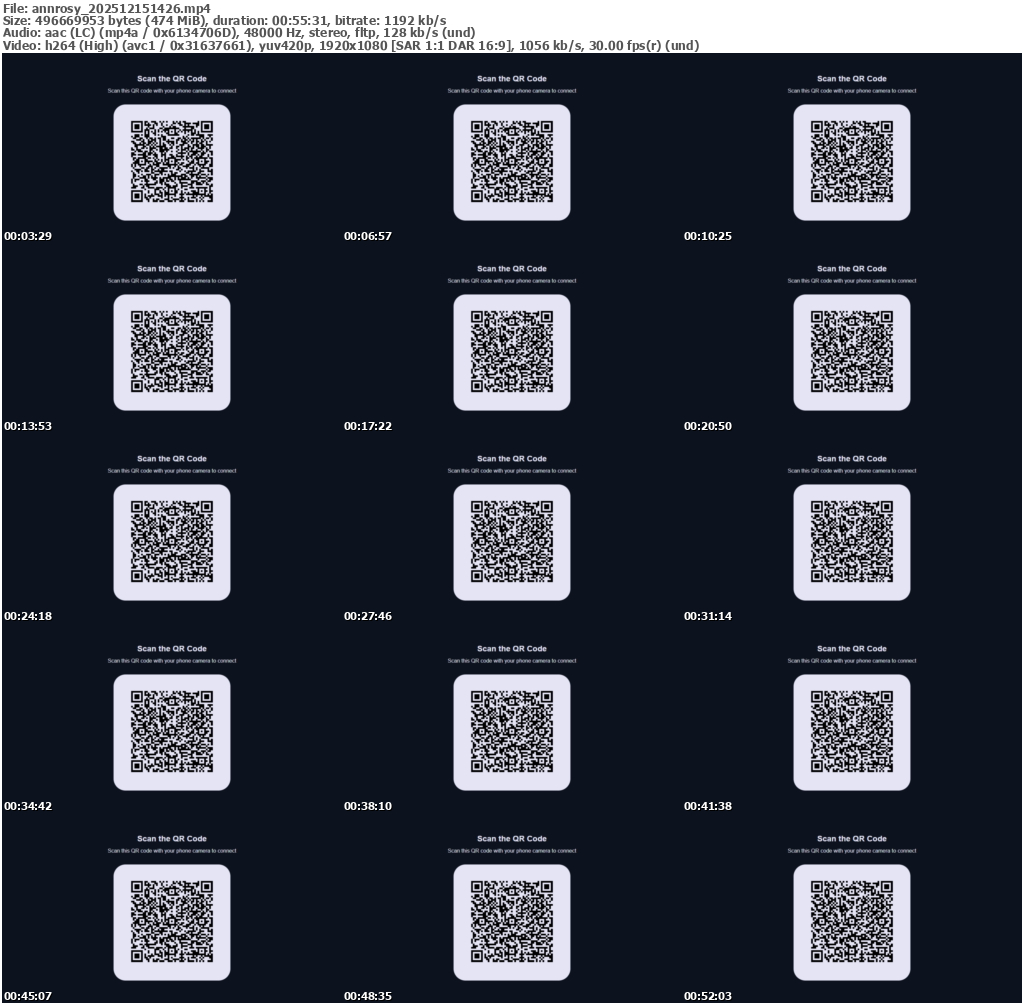Select the QR code thumbnail at 00:20:50
Viewport: 1024px width, 1003px height.
pyautogui.click(x=852, y=352)
